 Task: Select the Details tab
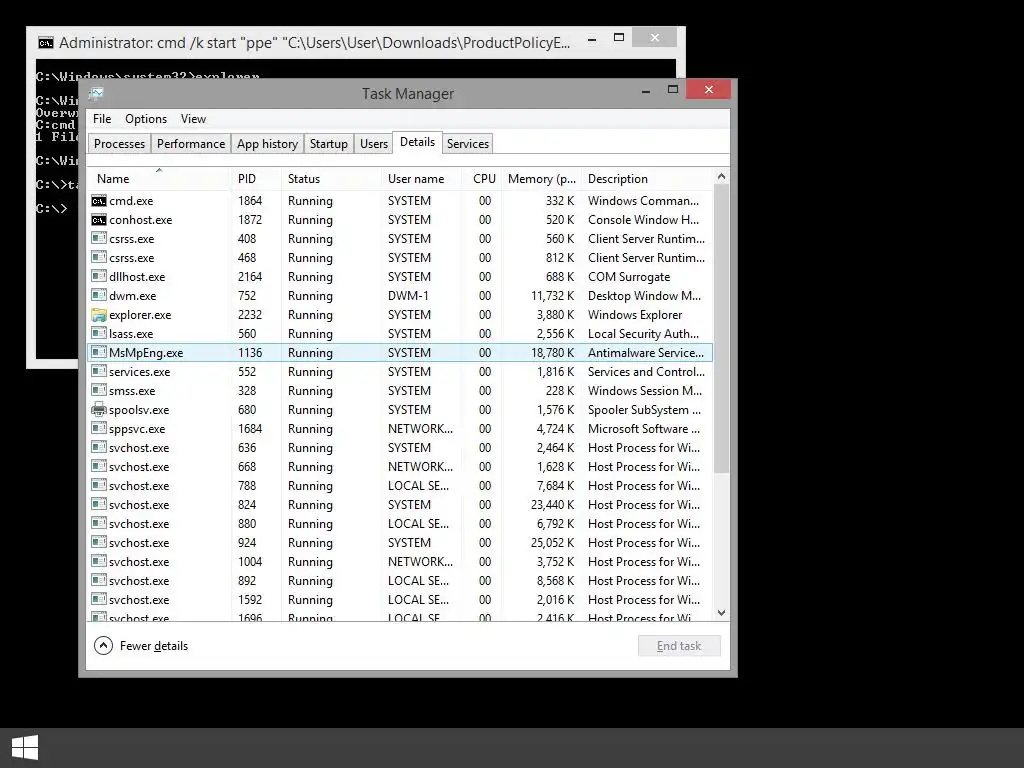point(417,142)
